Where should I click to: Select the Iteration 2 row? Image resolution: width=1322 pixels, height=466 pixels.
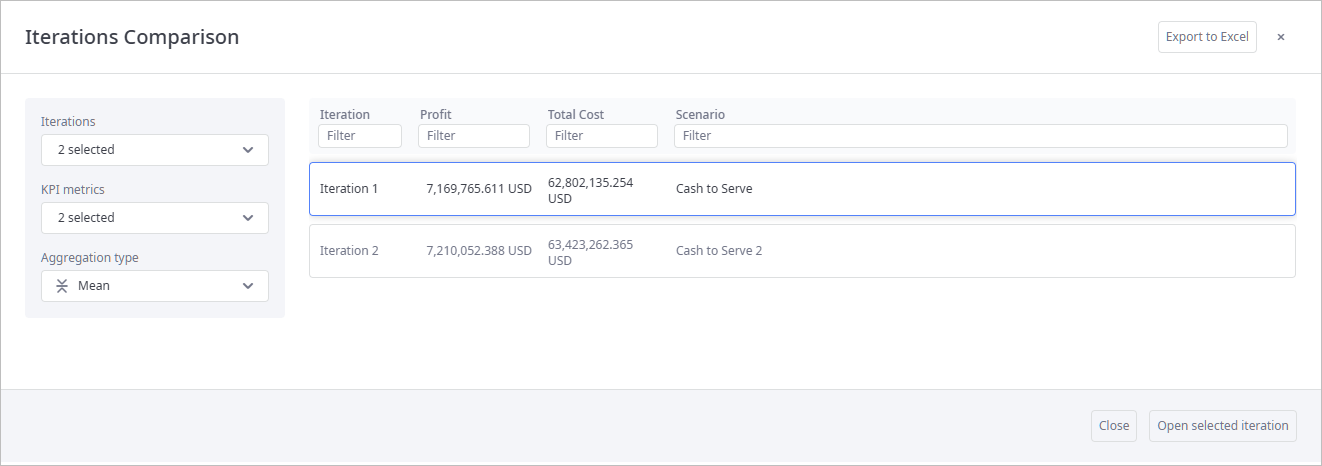click(802, 251)
